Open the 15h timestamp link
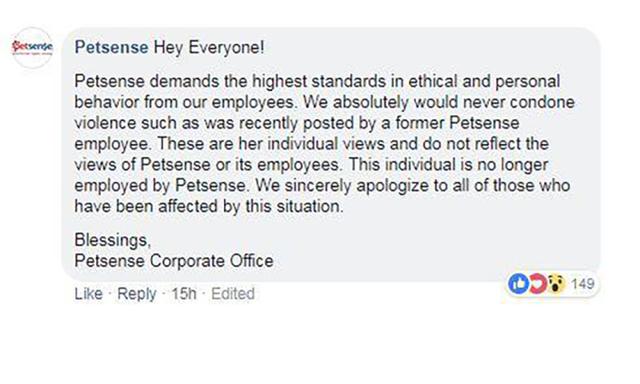This screenshot has width=640, height=384. pyautogui.click(x=184, y=293)
